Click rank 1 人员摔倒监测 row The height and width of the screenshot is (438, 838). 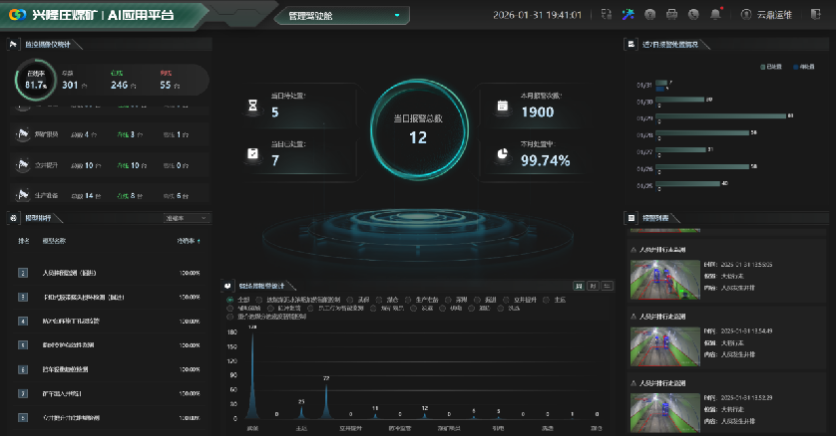pyautogui.click(x=100, y=272)
